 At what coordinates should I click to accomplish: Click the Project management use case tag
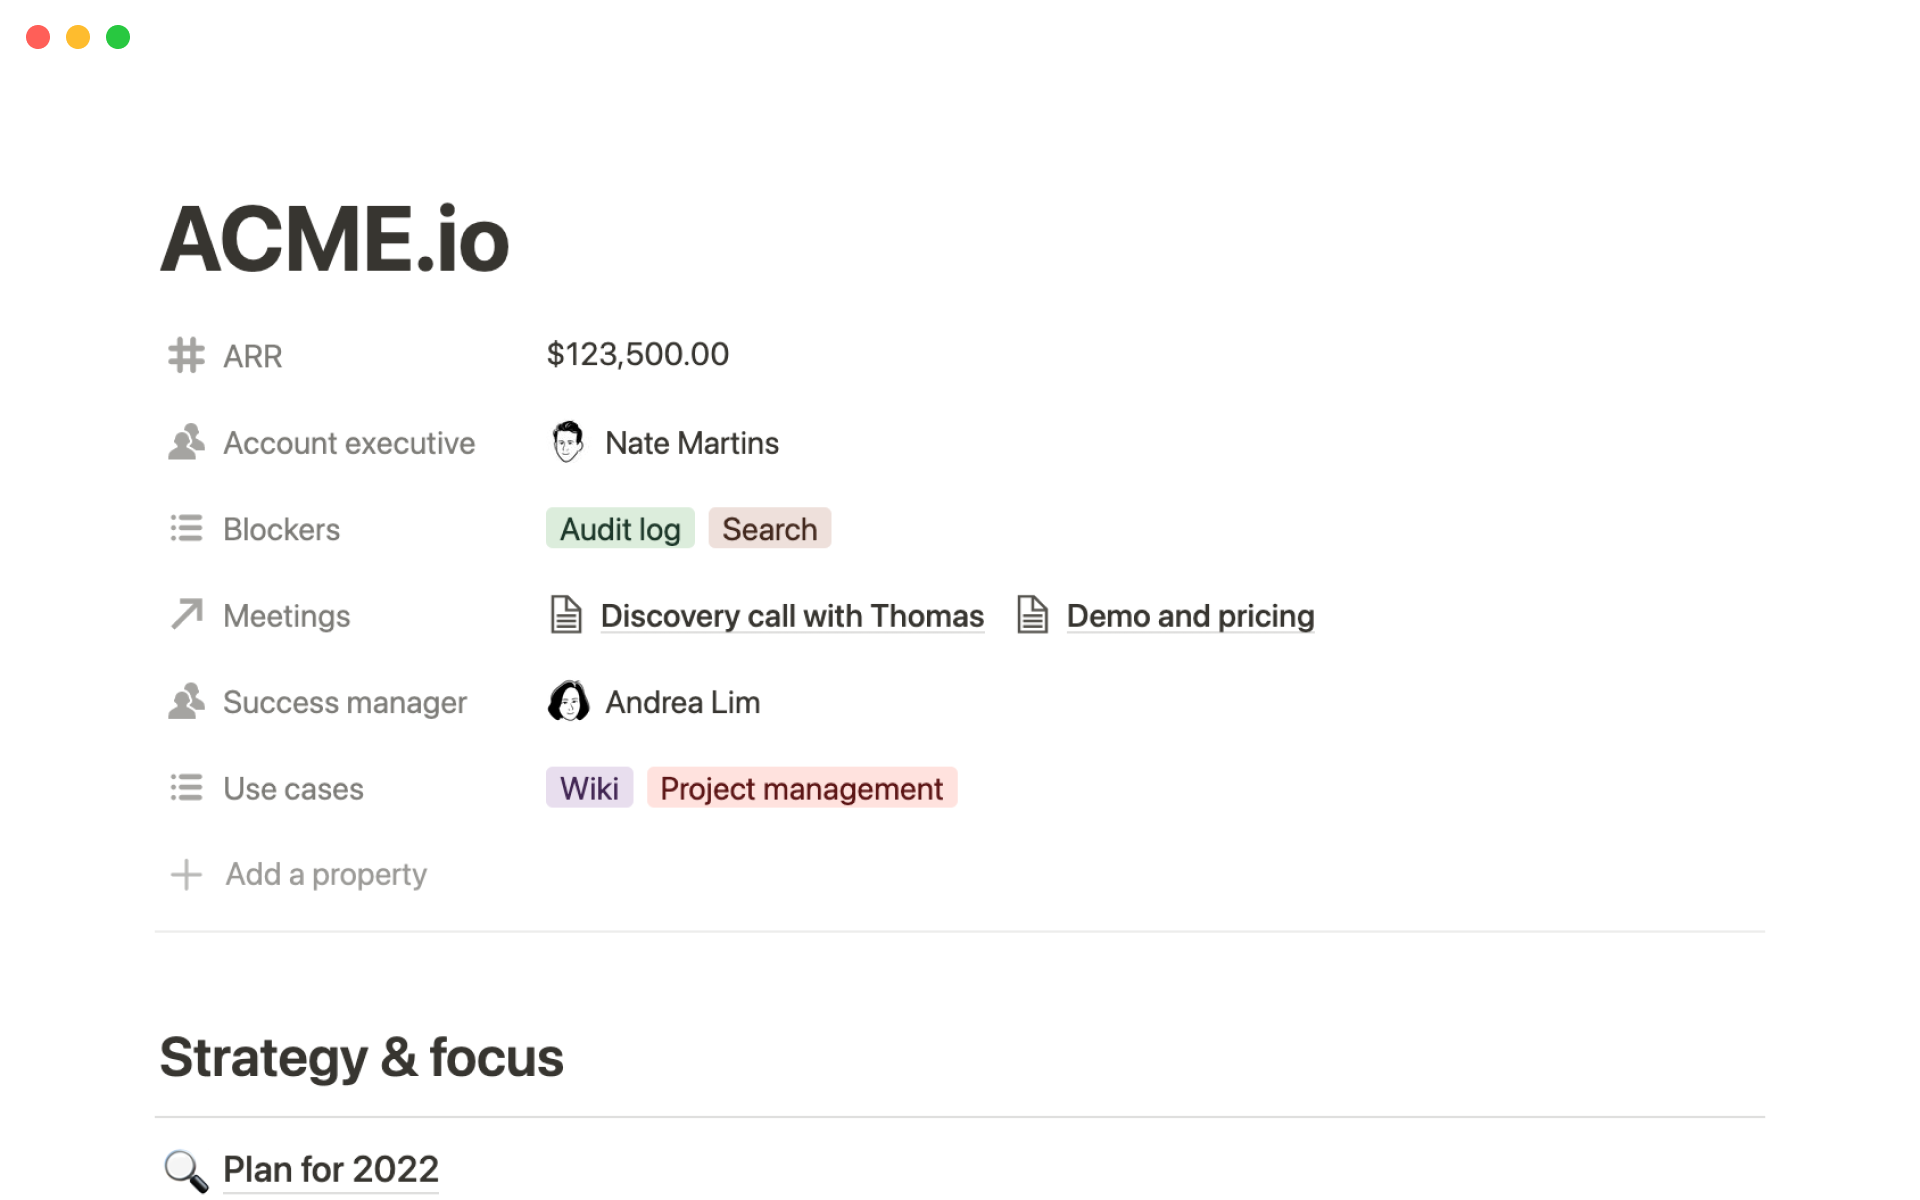tap(801, 788)
